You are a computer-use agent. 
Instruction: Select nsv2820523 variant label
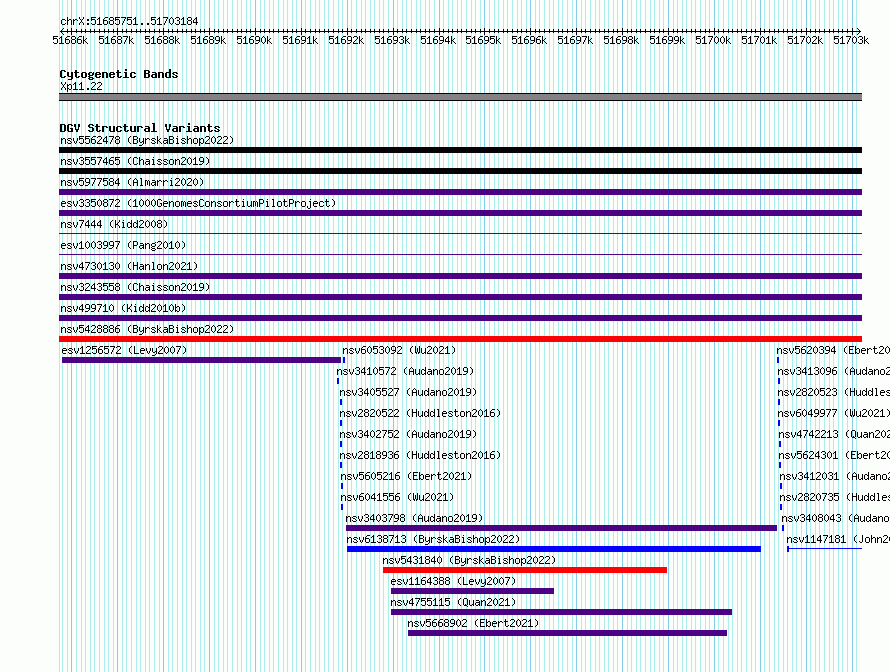[834, 392]
